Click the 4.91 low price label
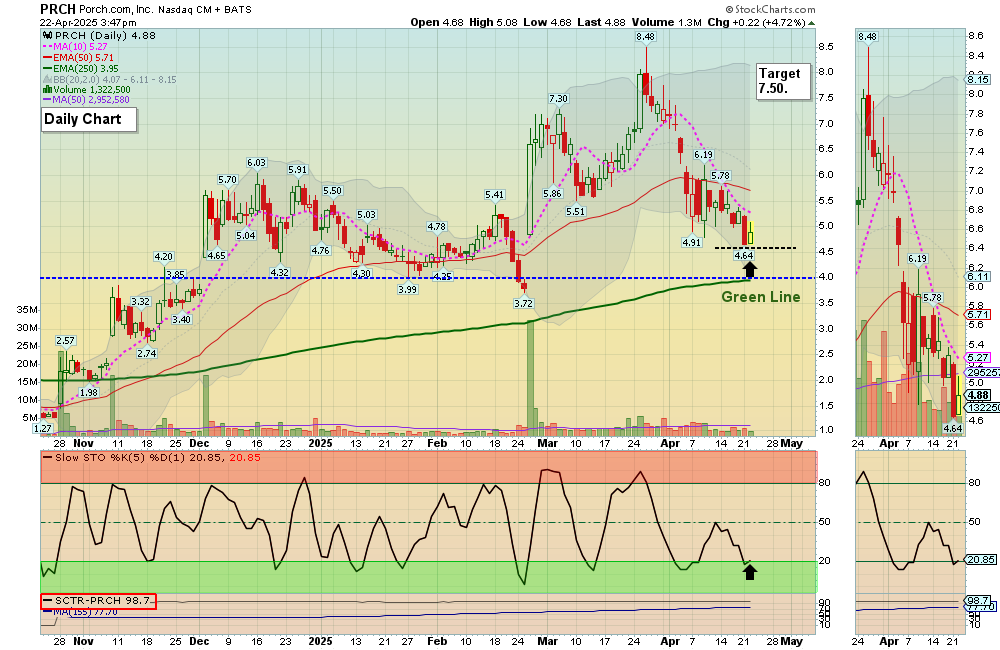The image size is (1000, 650). pos(691,242)
